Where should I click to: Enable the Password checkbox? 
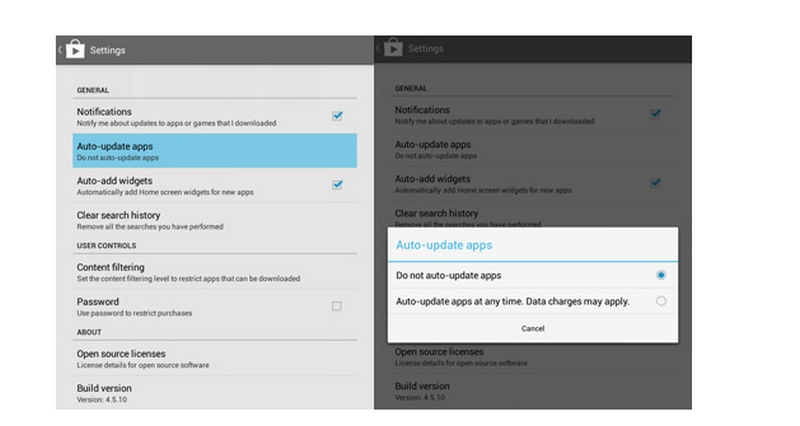[x=337, y=306]
